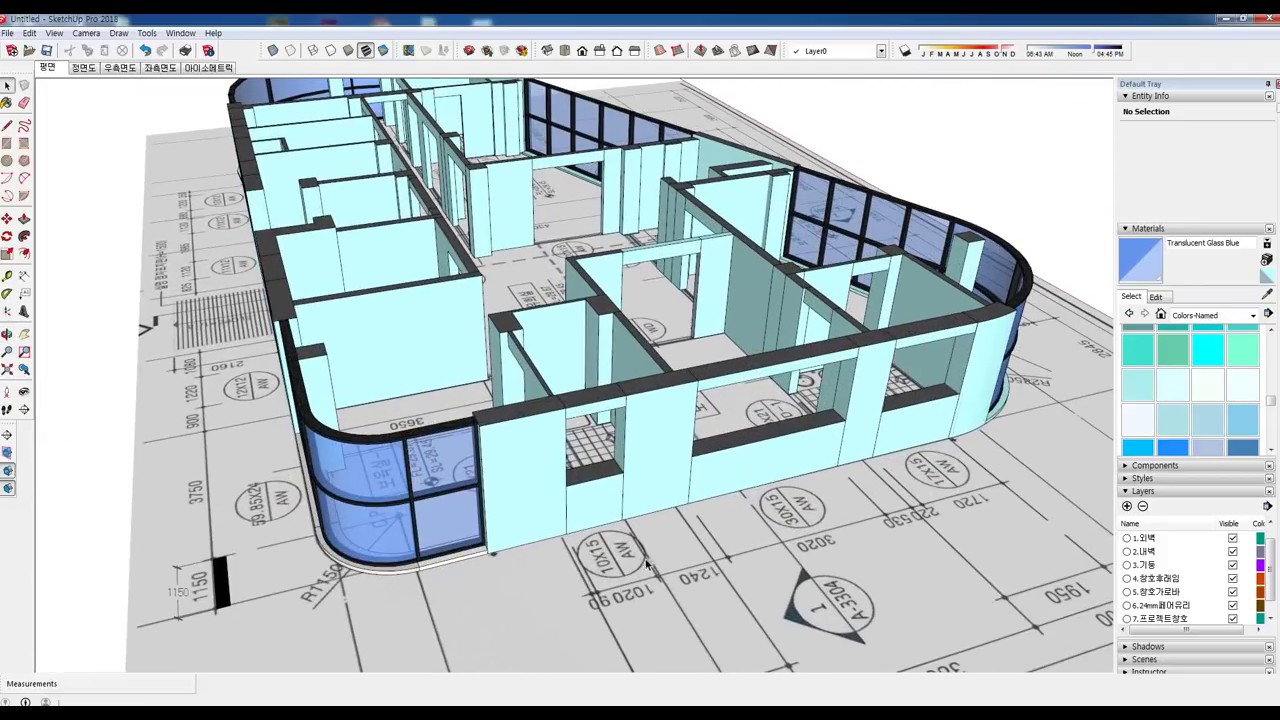Switch to Back view house icon
The width and height of the screenshot is (1280, 720).
click(617, 50)
